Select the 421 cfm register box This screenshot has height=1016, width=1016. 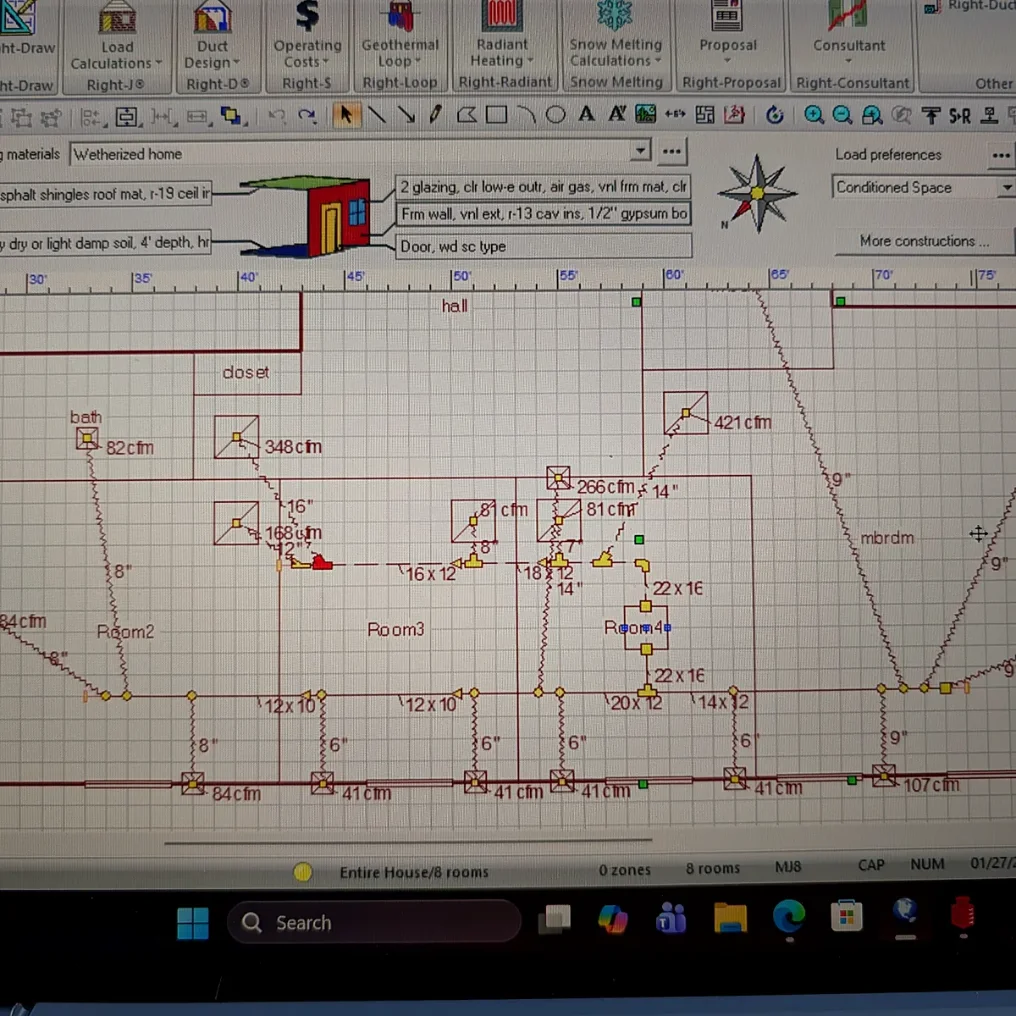(x=686, y=413)
